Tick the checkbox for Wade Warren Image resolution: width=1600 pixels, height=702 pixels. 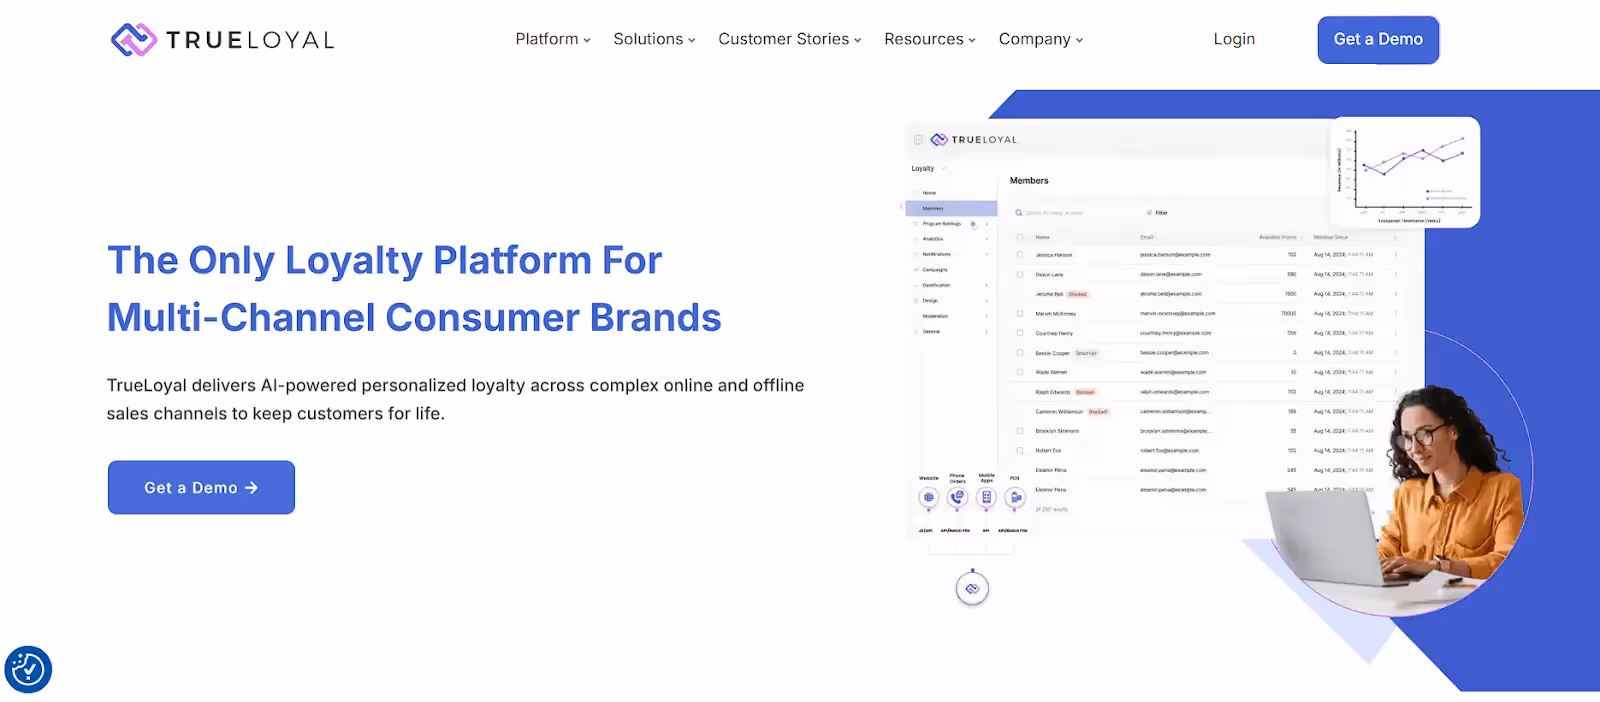(1020, 372)
